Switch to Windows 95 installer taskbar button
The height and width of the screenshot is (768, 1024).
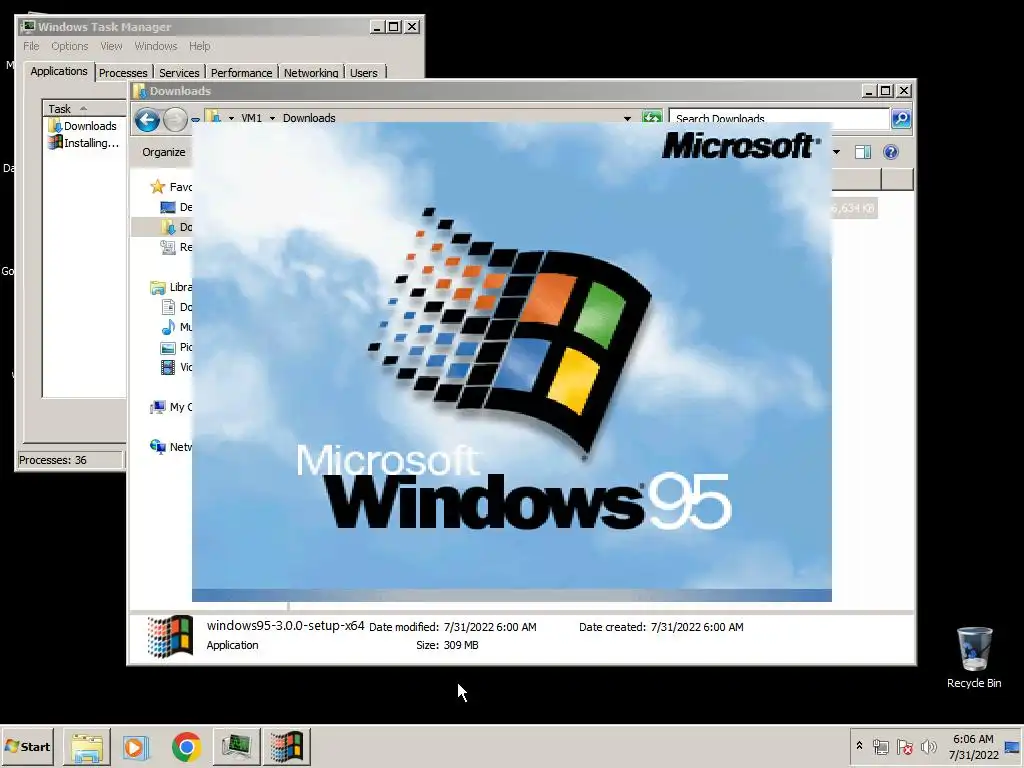coord(287,747)
